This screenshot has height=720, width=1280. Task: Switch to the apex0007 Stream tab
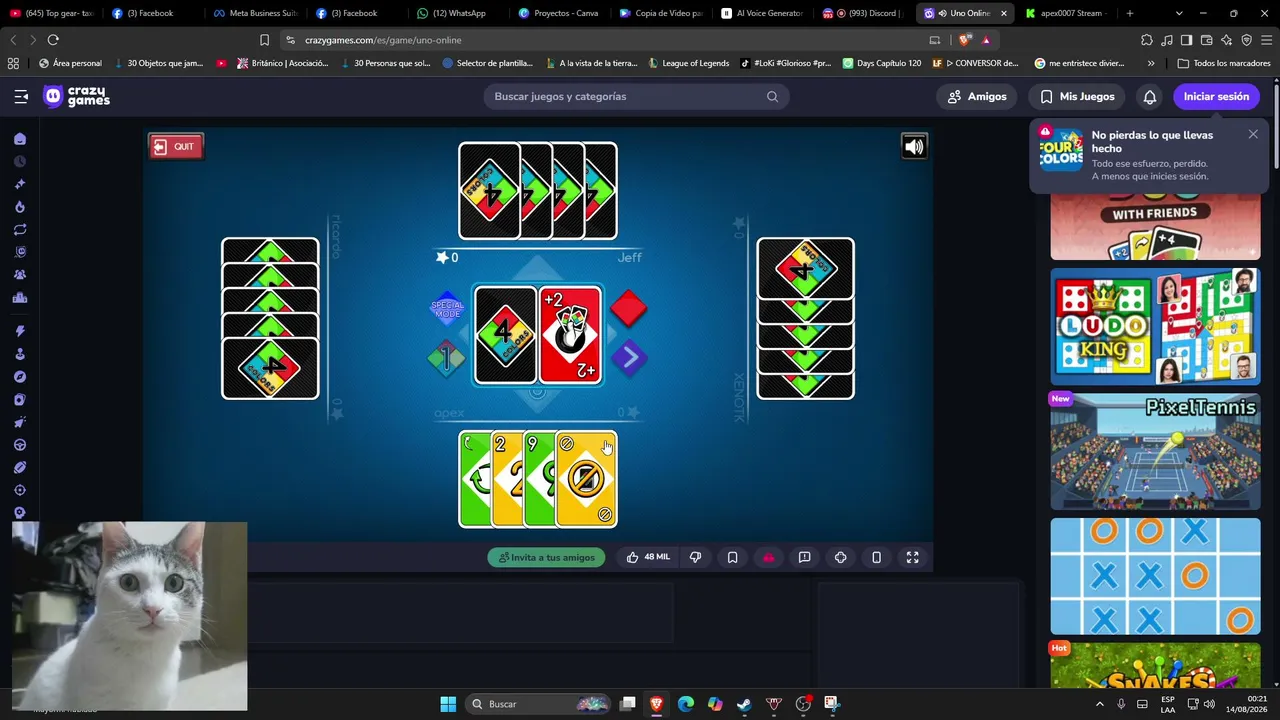[1066, 13]
